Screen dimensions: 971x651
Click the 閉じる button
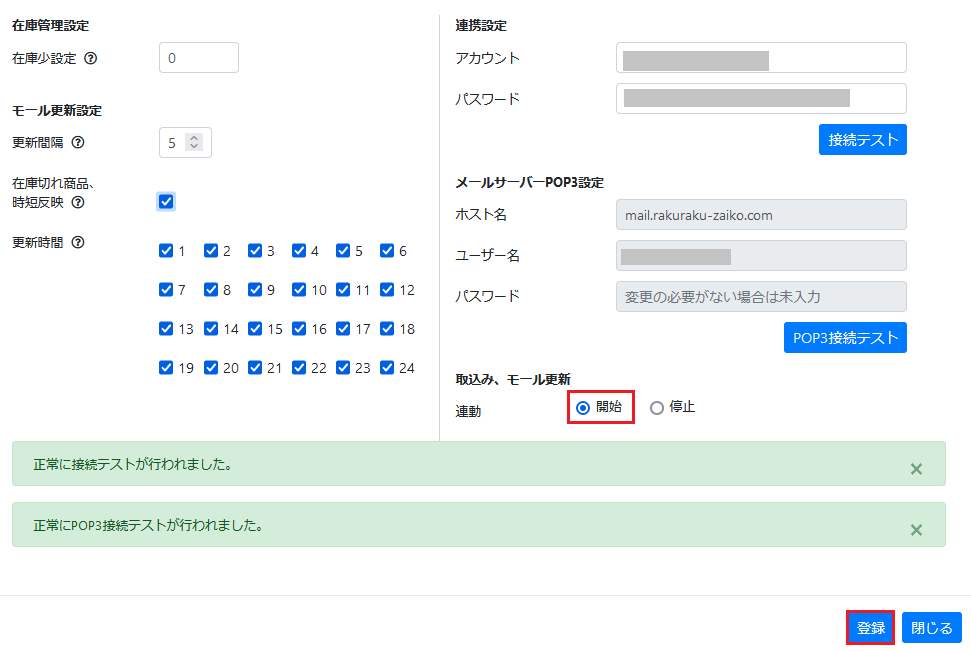coord(931,627)
